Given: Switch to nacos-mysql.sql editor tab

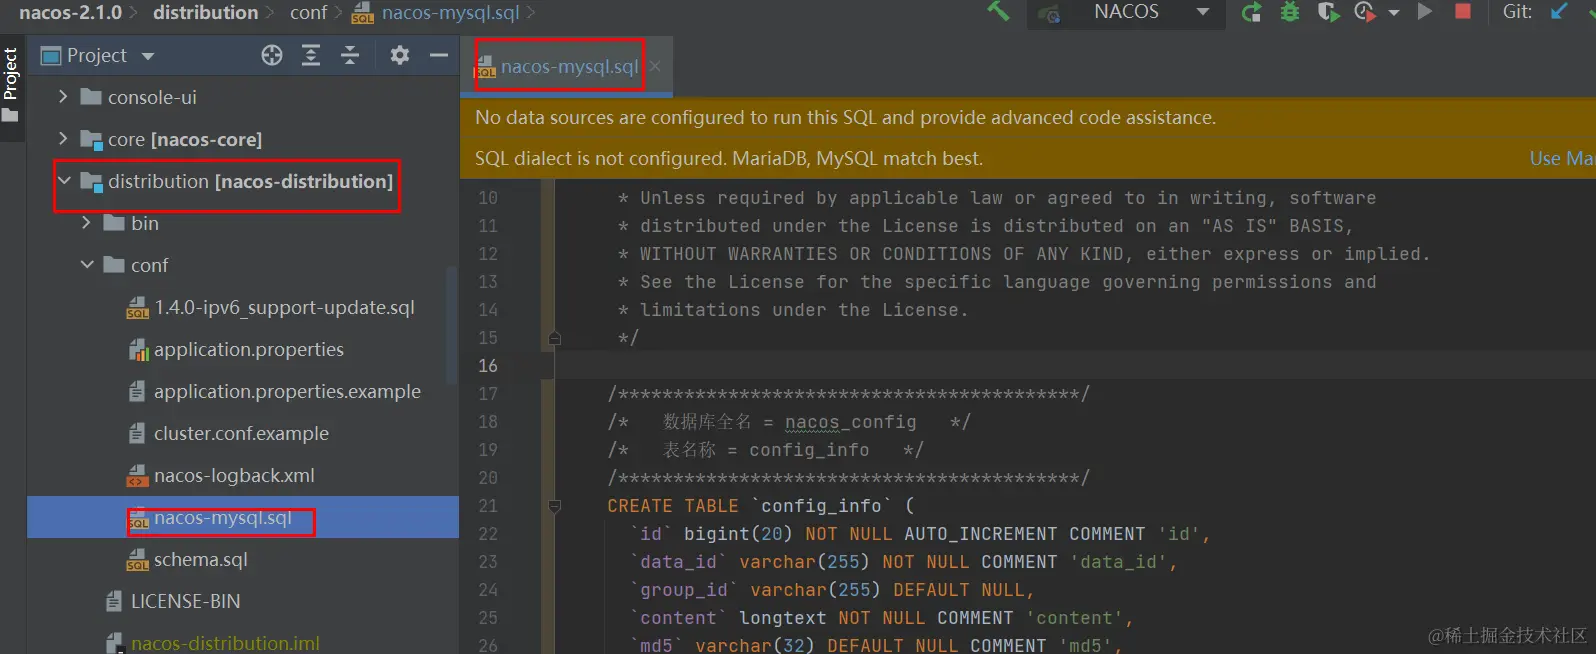Looking at the screenshot, I should [569, 66].
